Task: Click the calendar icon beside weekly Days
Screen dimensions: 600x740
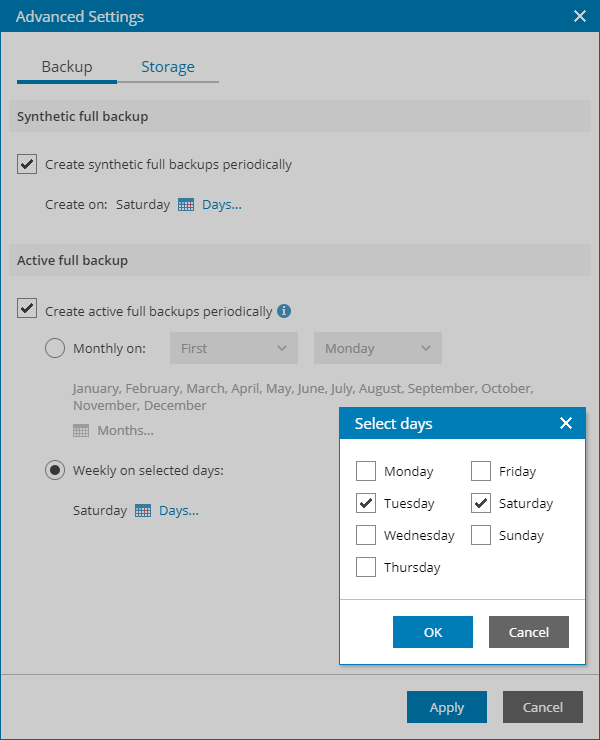Action: (143, 511)
